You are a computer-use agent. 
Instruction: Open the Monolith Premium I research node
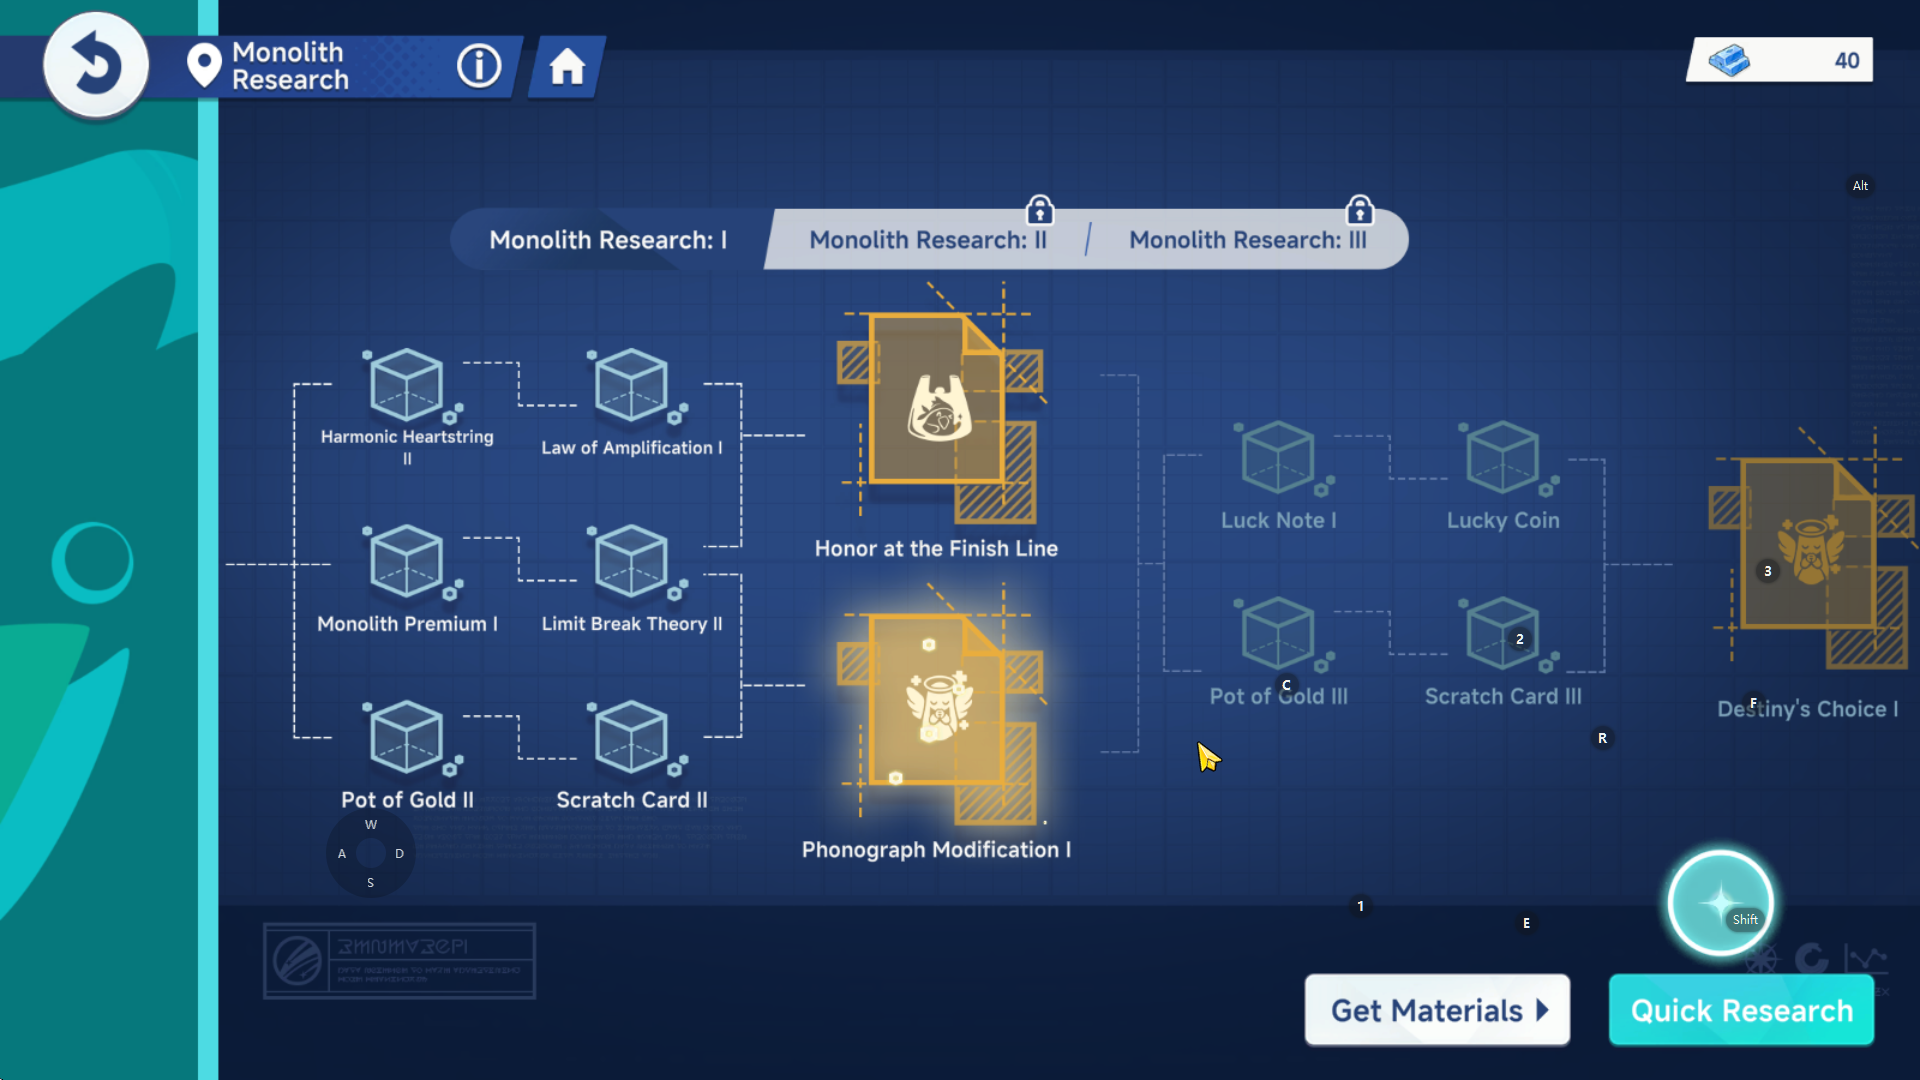click(x=407, y=562)
